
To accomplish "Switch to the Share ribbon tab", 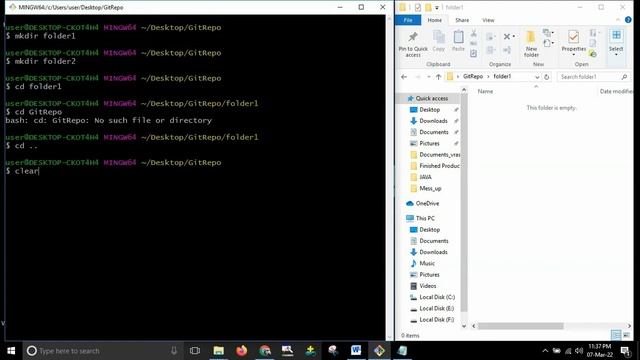I will pos(462,20).
